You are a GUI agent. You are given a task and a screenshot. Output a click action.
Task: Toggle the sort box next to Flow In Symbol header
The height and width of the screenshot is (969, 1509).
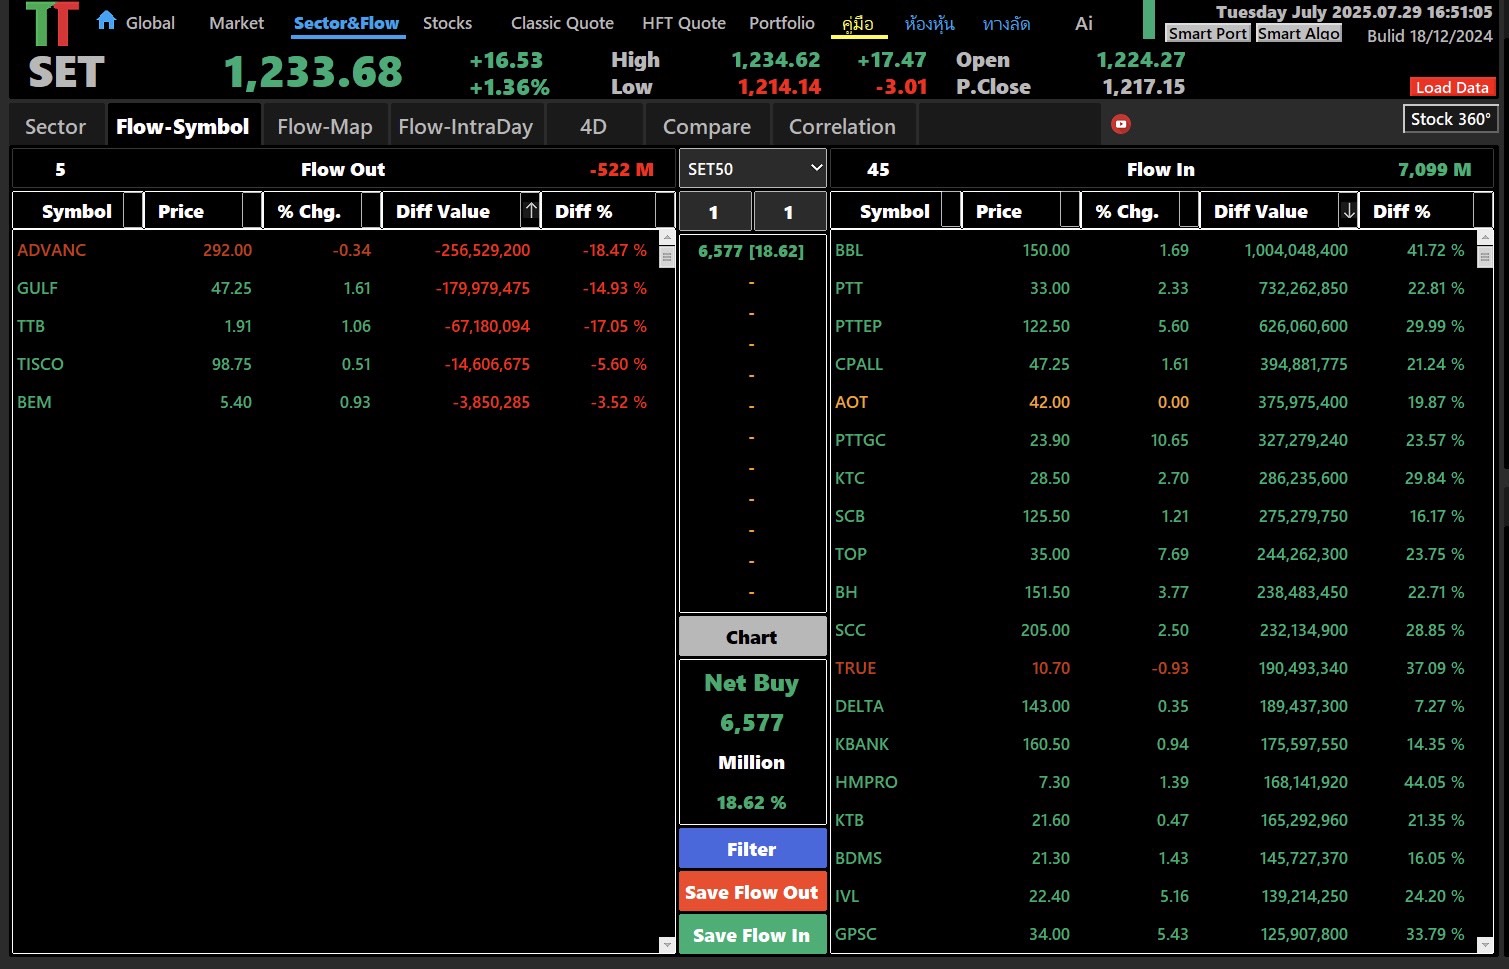tap(951, 211)
